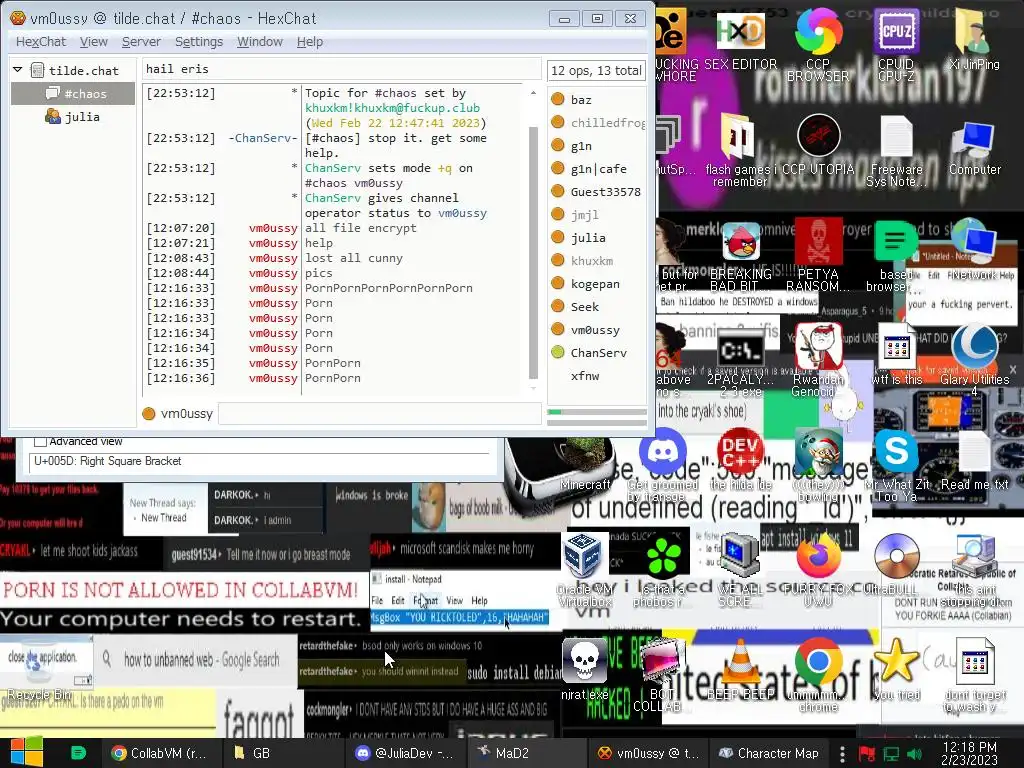Open the Glary Utilities desktop icon
1024x768 pixels.
pyautogui.click(x=974, y=359)
